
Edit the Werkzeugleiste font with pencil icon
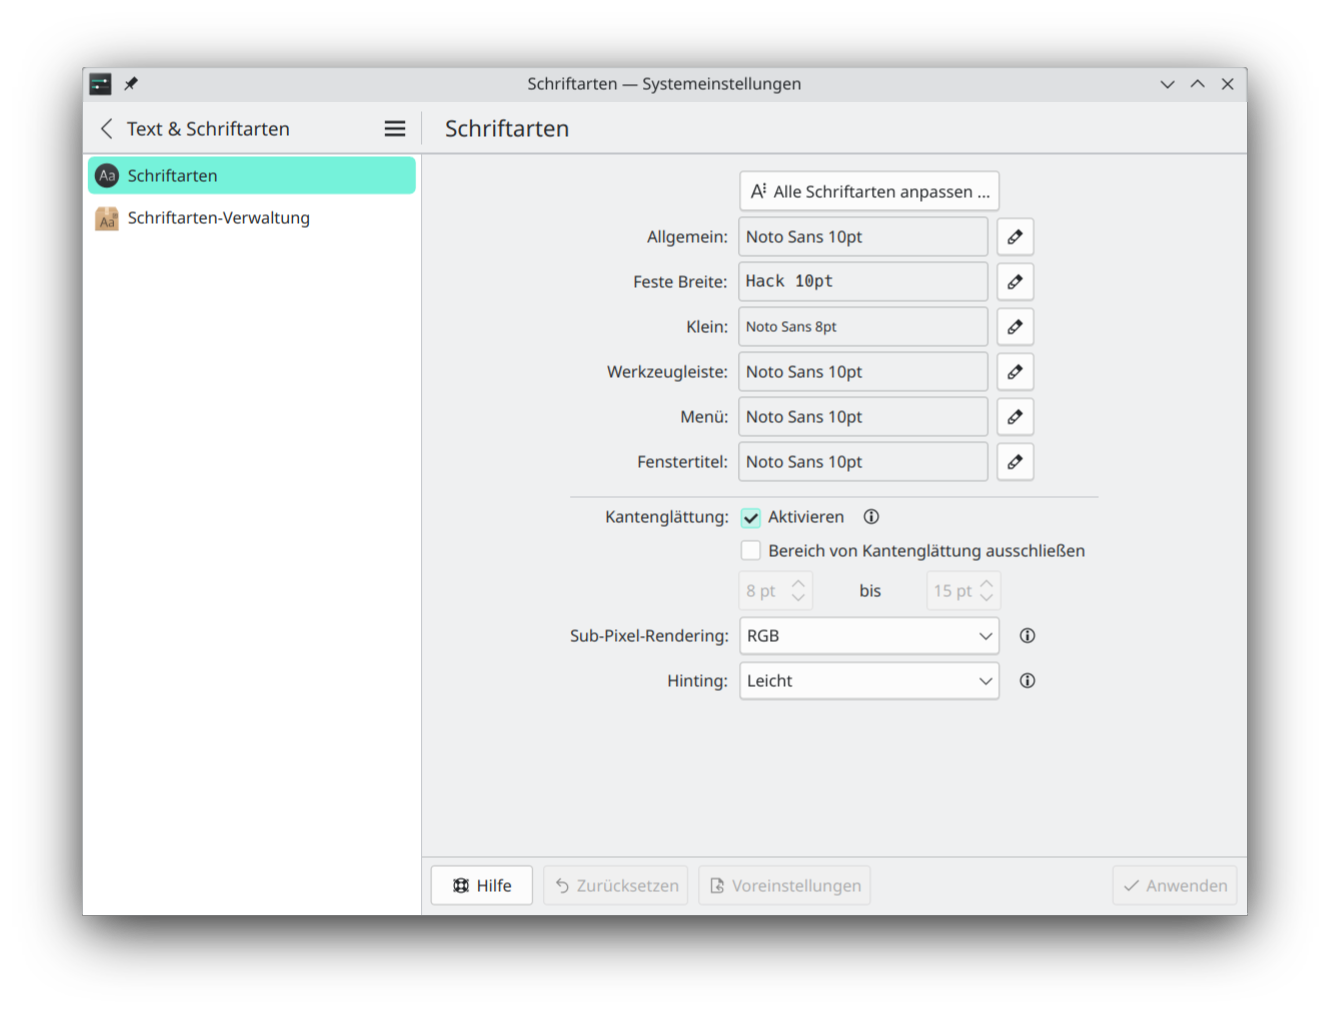[1015, 372]
